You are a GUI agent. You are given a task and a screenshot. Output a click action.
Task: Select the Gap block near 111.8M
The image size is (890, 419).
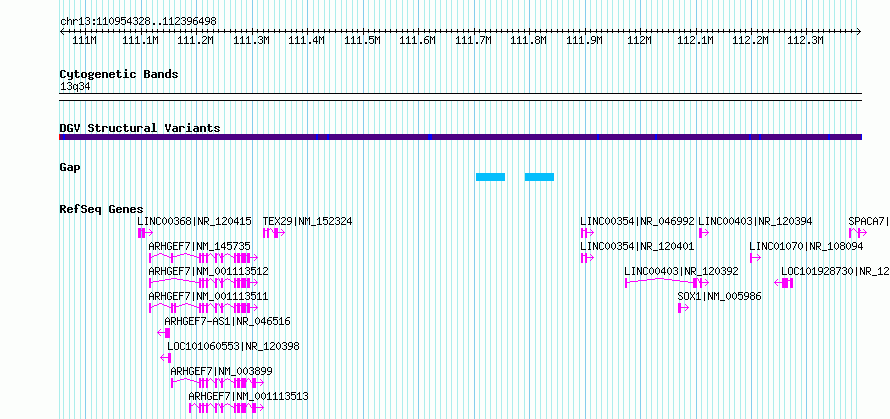tap(539, 177)
